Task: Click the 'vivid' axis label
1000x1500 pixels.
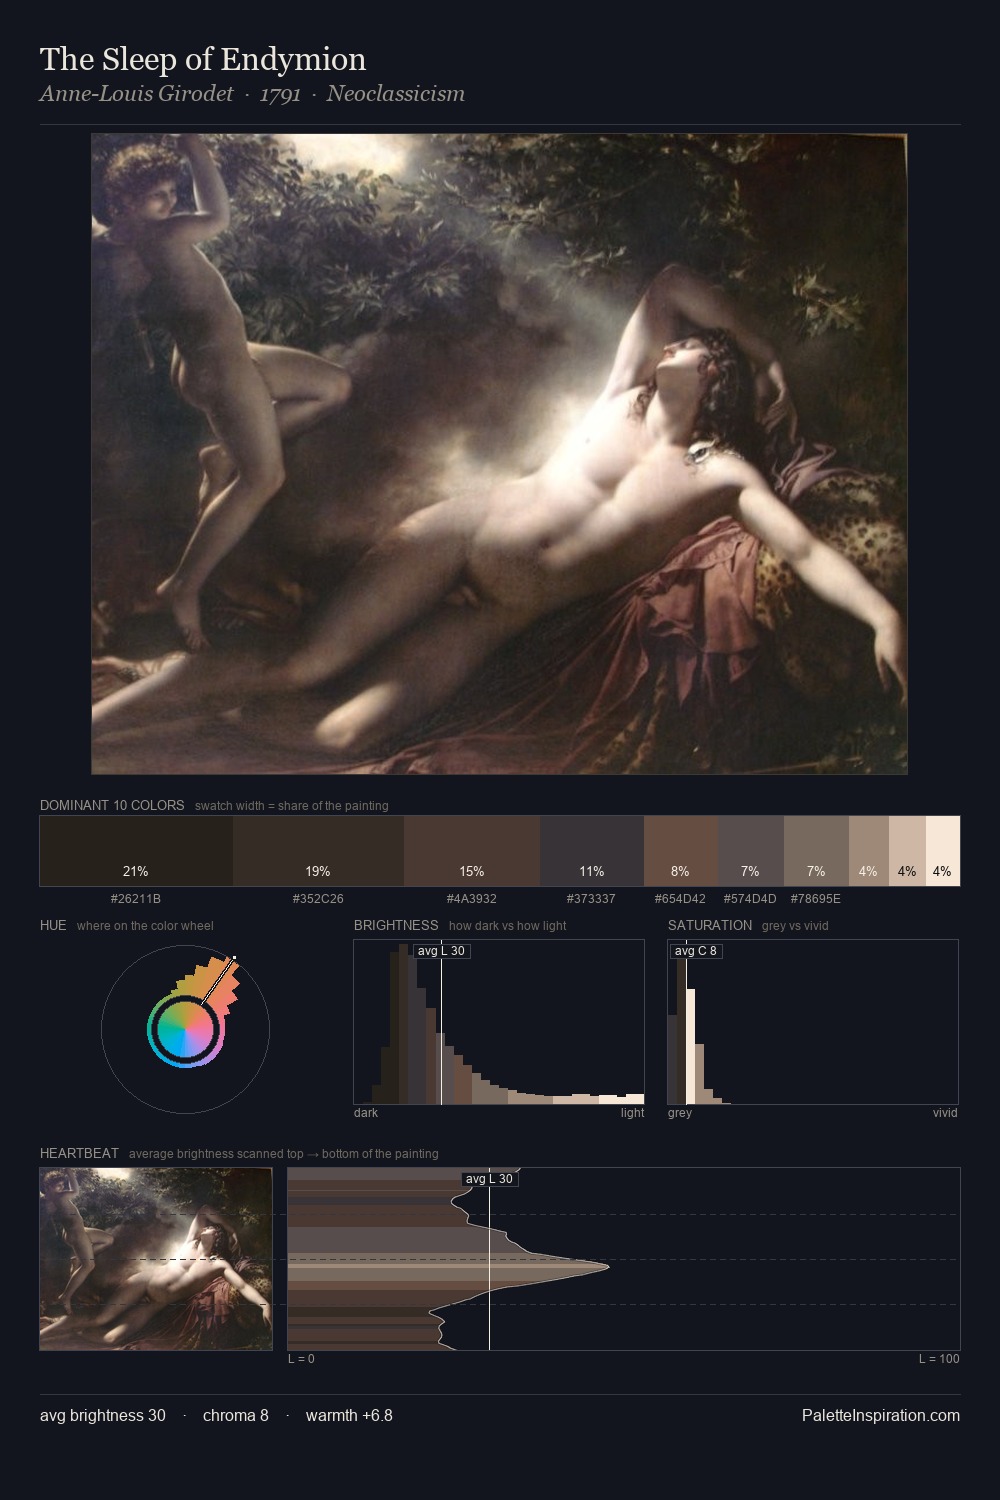Action: click(x=945, y=1113)
